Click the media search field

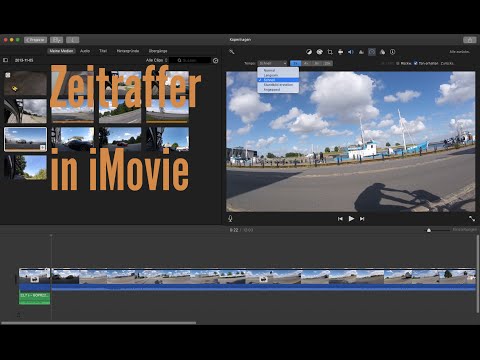(x=190, y=60)
